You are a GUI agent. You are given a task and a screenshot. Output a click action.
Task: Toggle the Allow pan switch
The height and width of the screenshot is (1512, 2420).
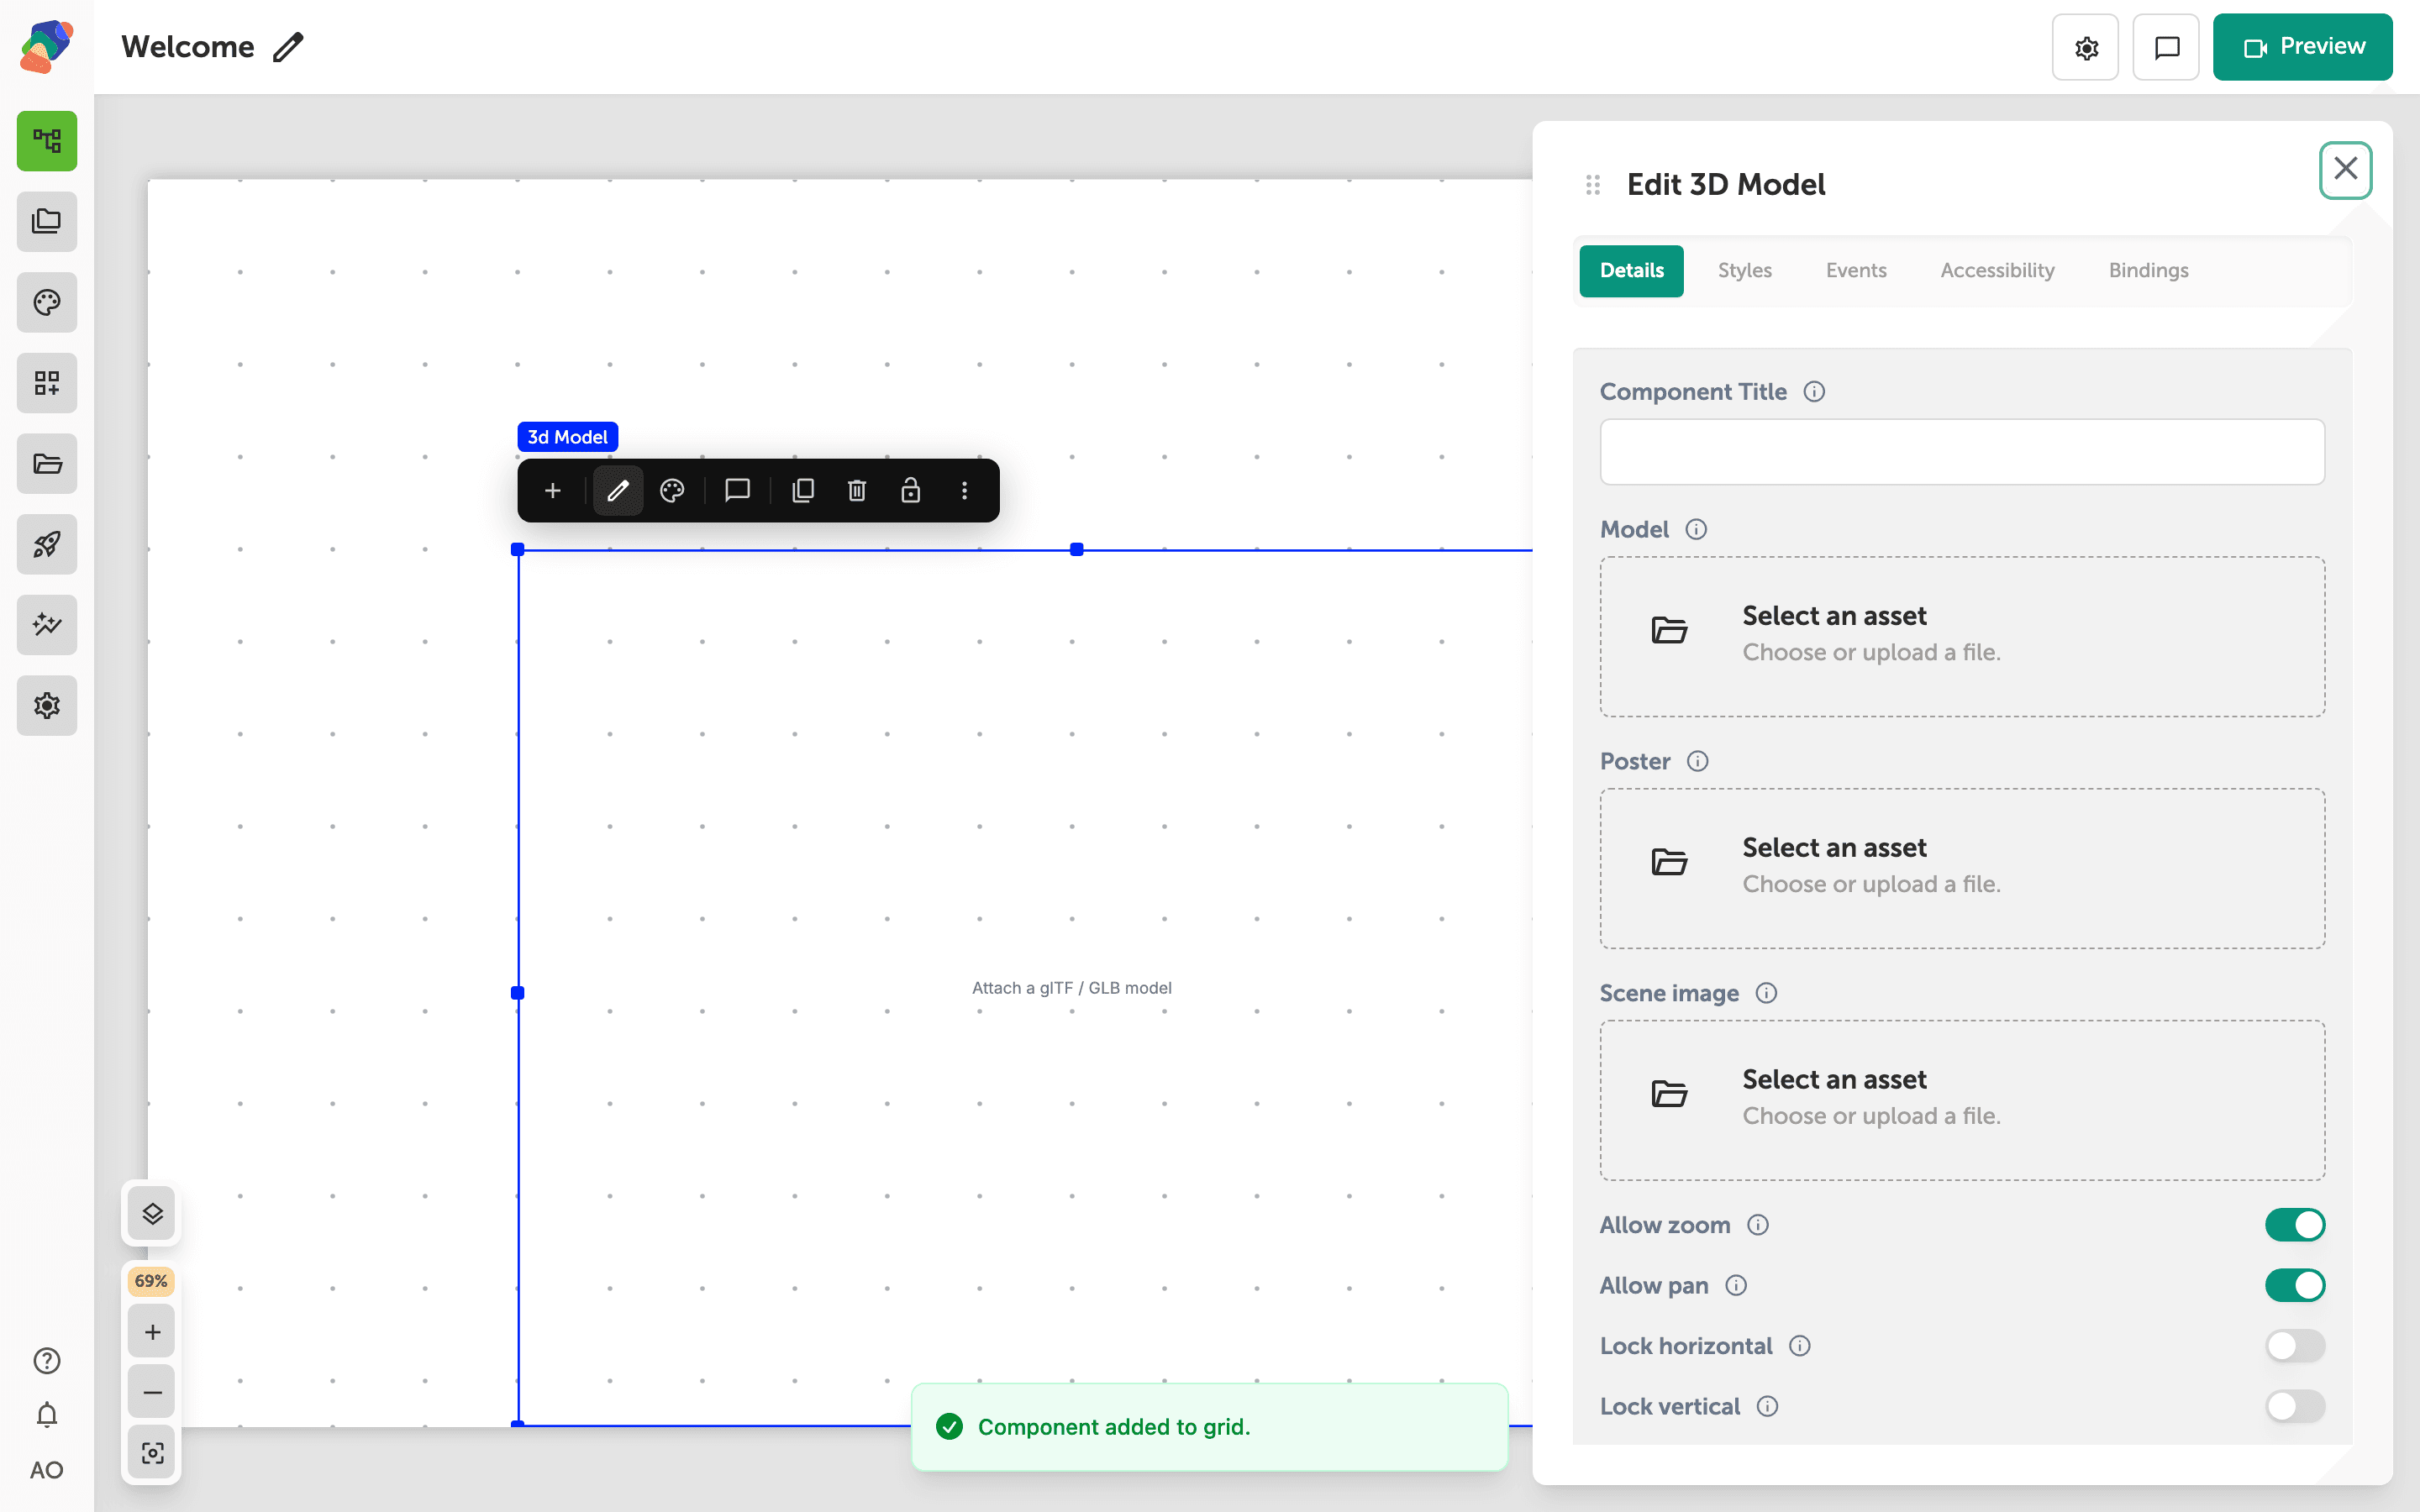(2294, 1285)
